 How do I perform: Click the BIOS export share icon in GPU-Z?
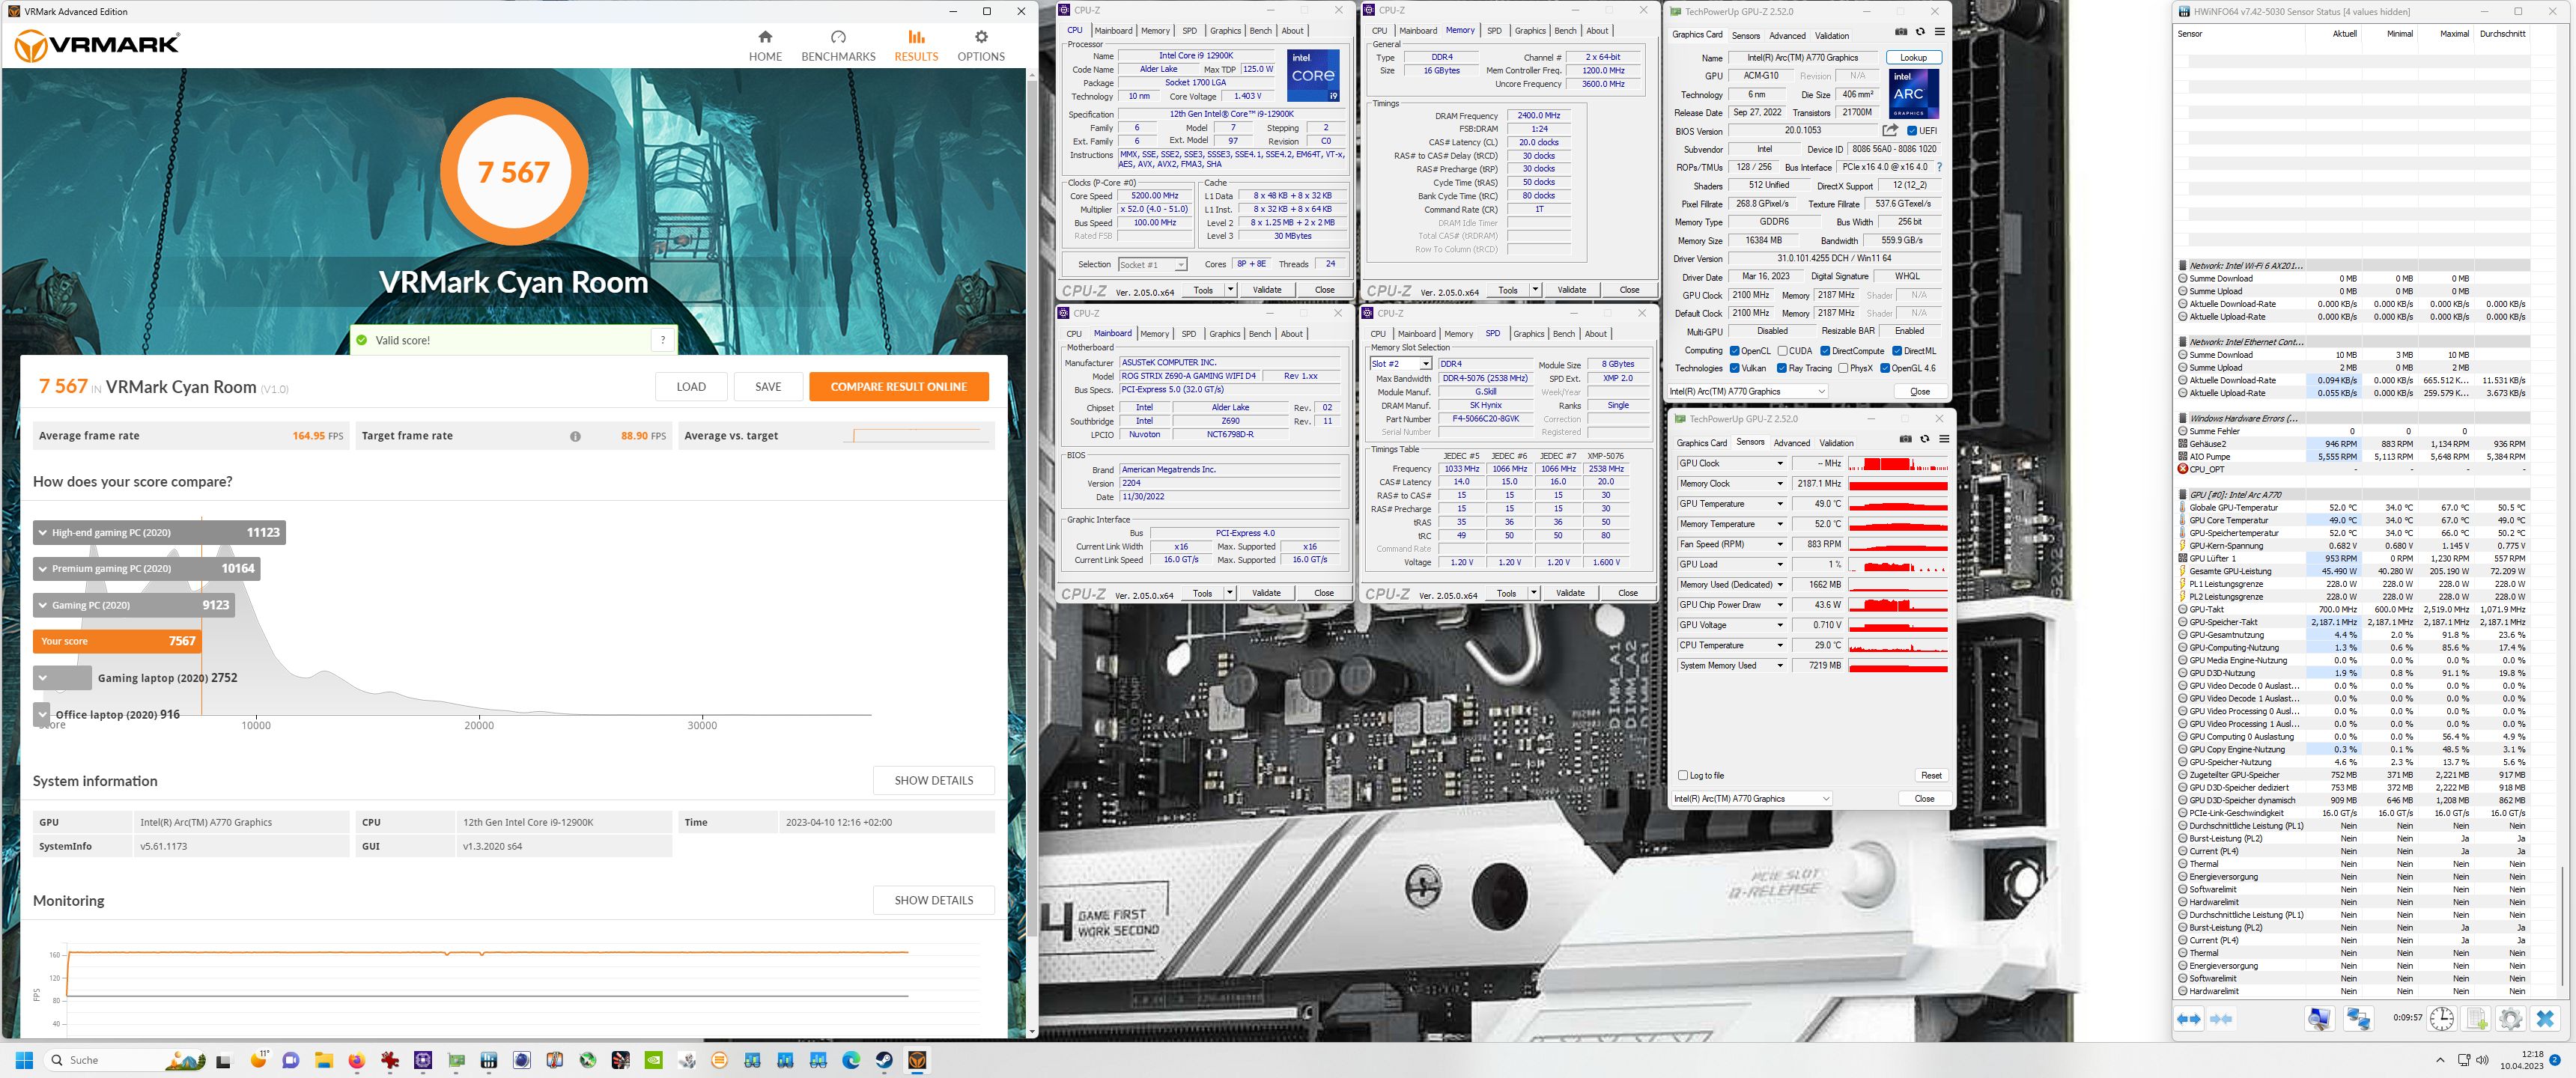(x=1890, y=130)
